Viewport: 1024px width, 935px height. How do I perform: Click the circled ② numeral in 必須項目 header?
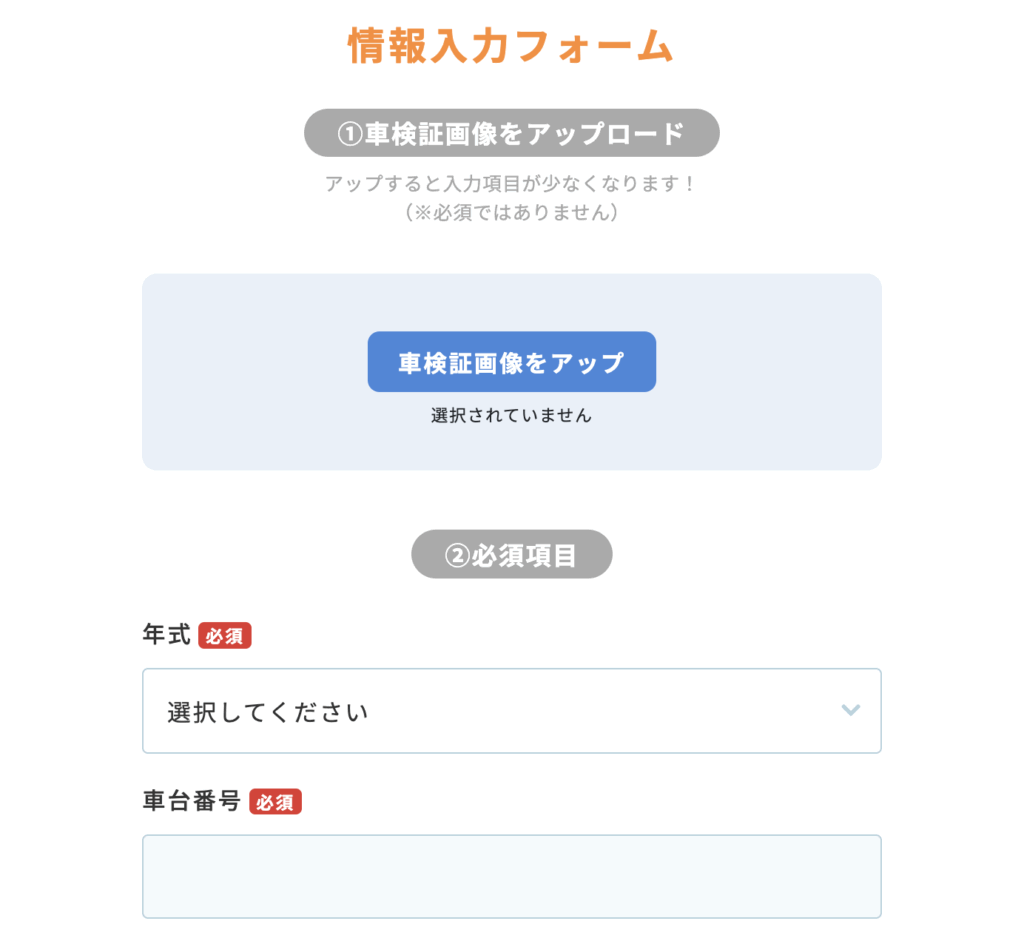pyautogui.click(x=456, y=555)
